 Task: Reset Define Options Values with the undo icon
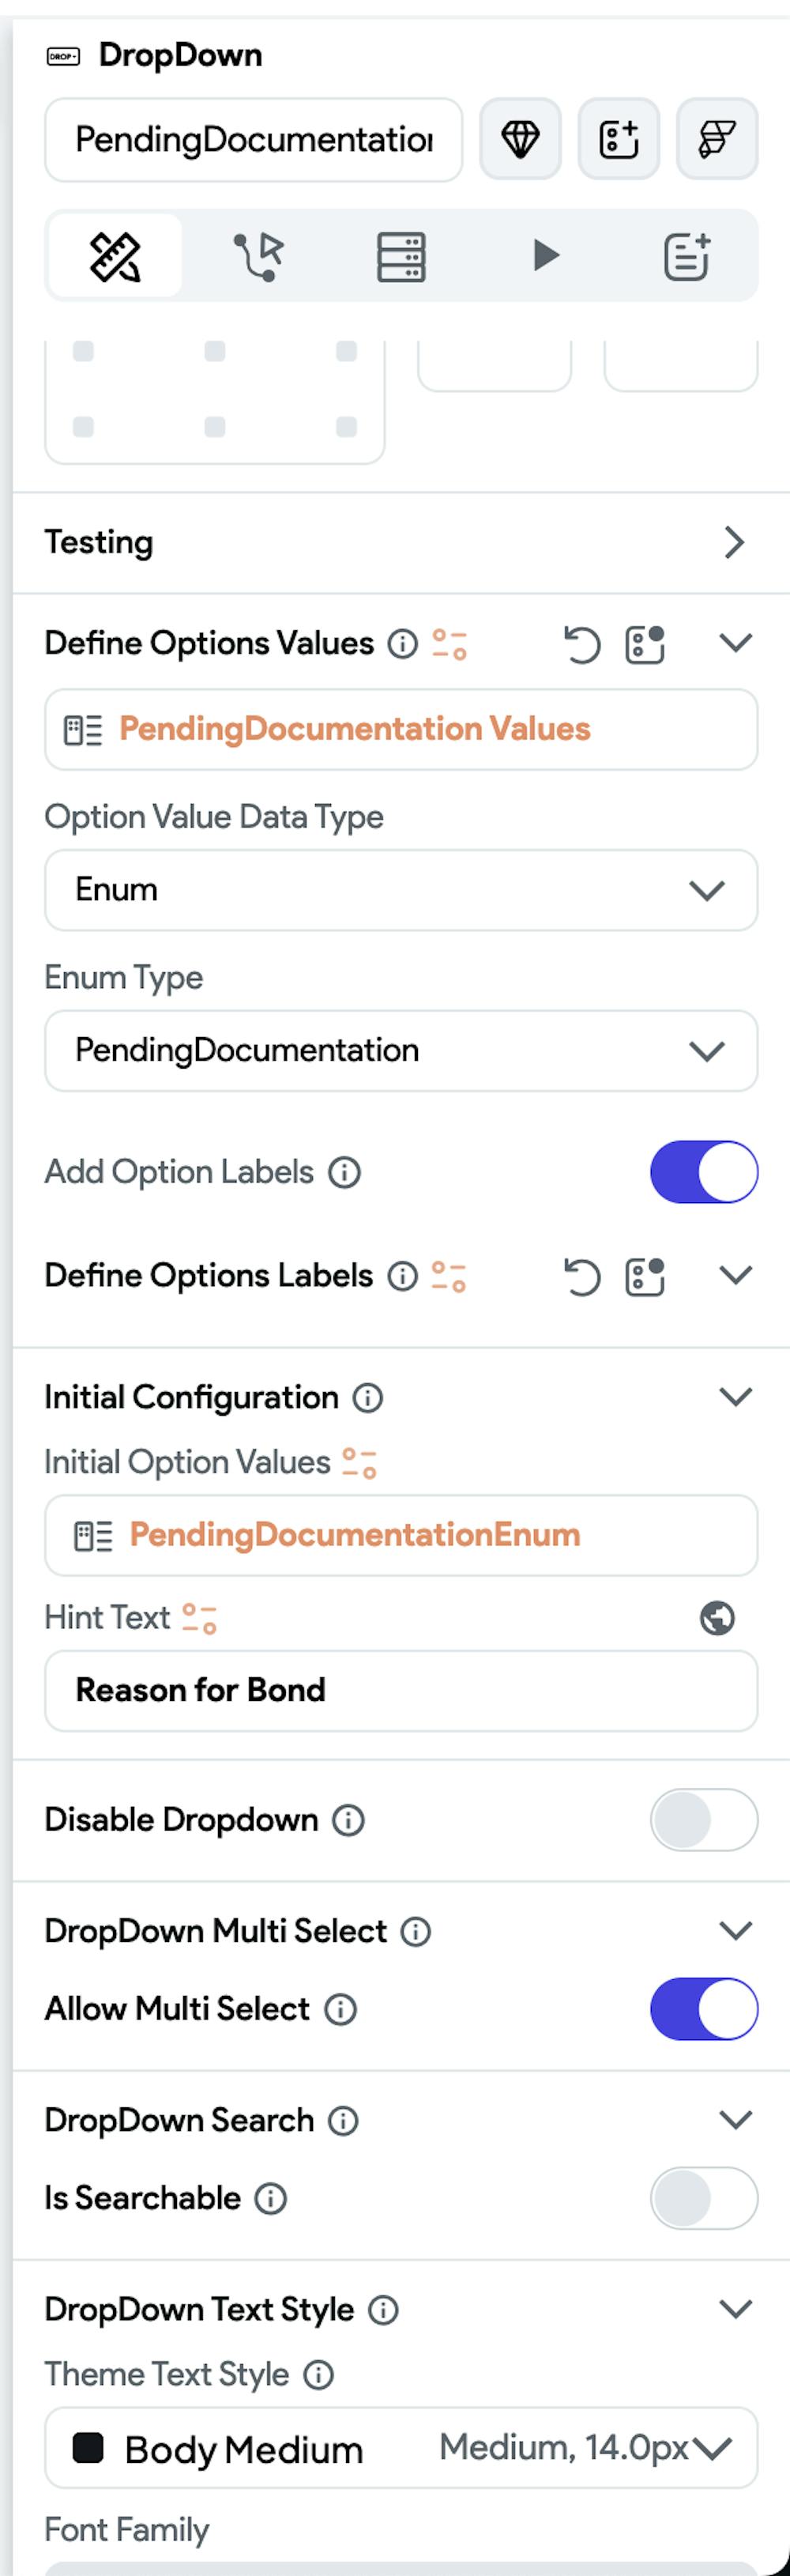582,644
